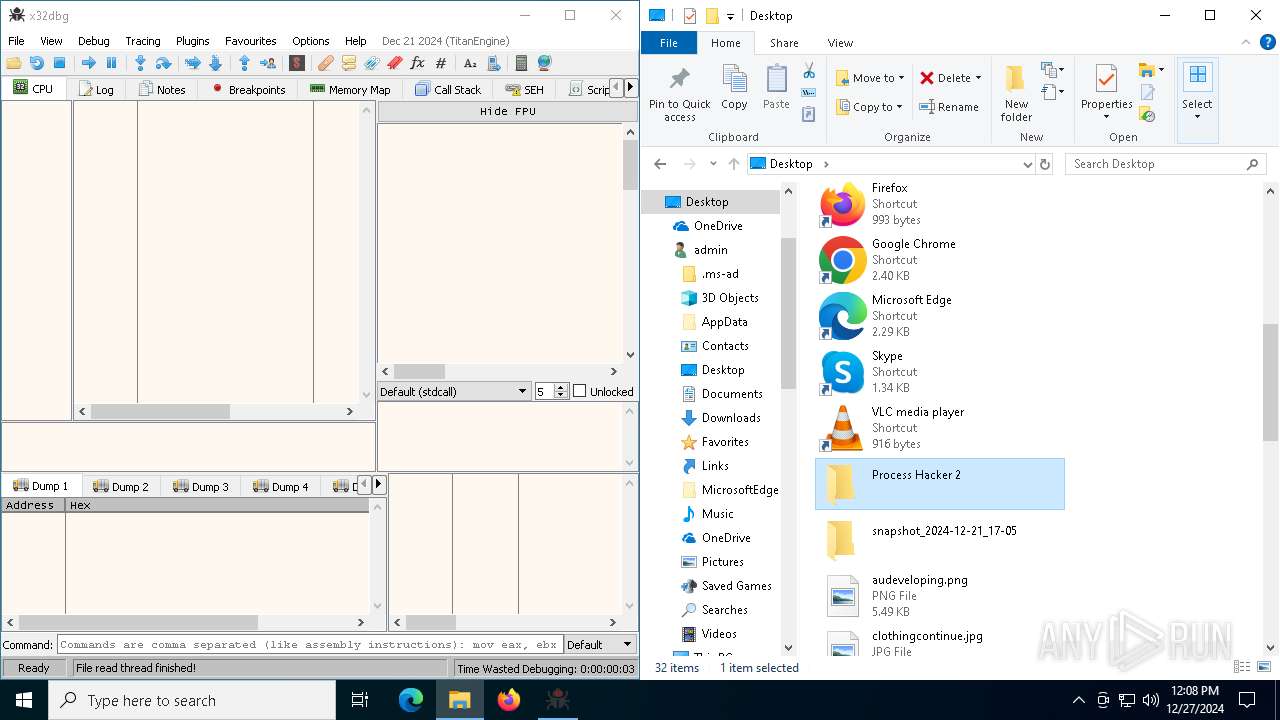
Task: Switch to the Memory Map tab
Action: (349, 89)
